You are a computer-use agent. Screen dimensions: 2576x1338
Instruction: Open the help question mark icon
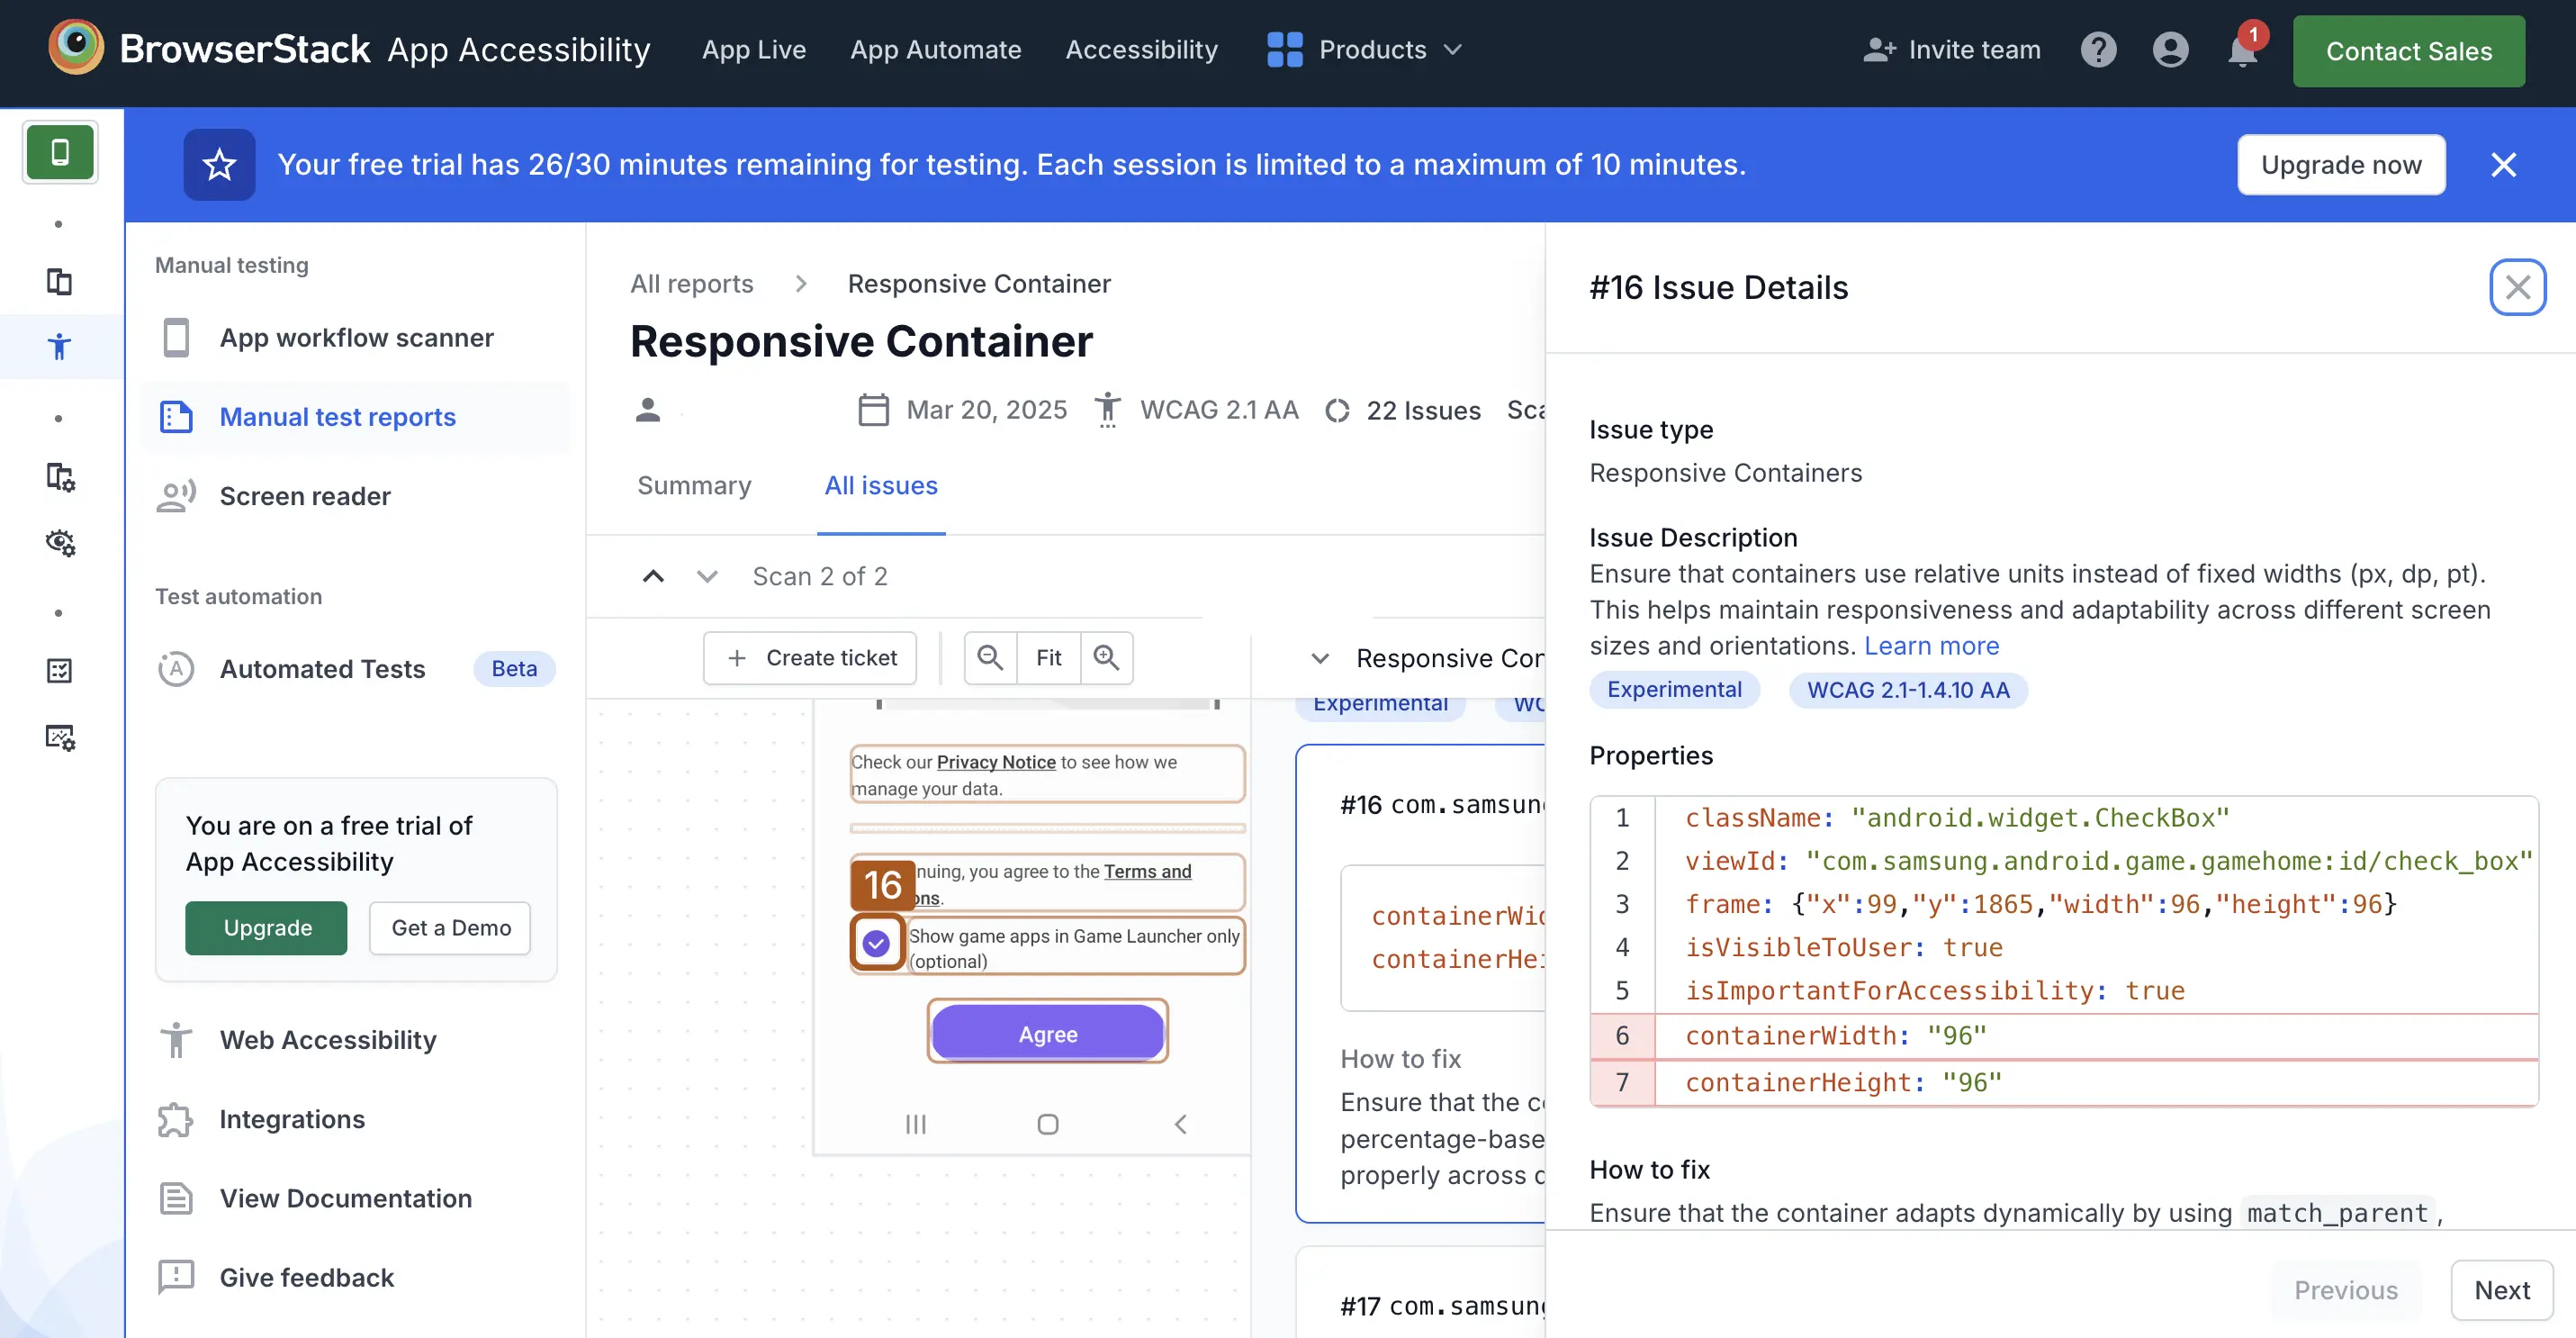point(2098,50)
